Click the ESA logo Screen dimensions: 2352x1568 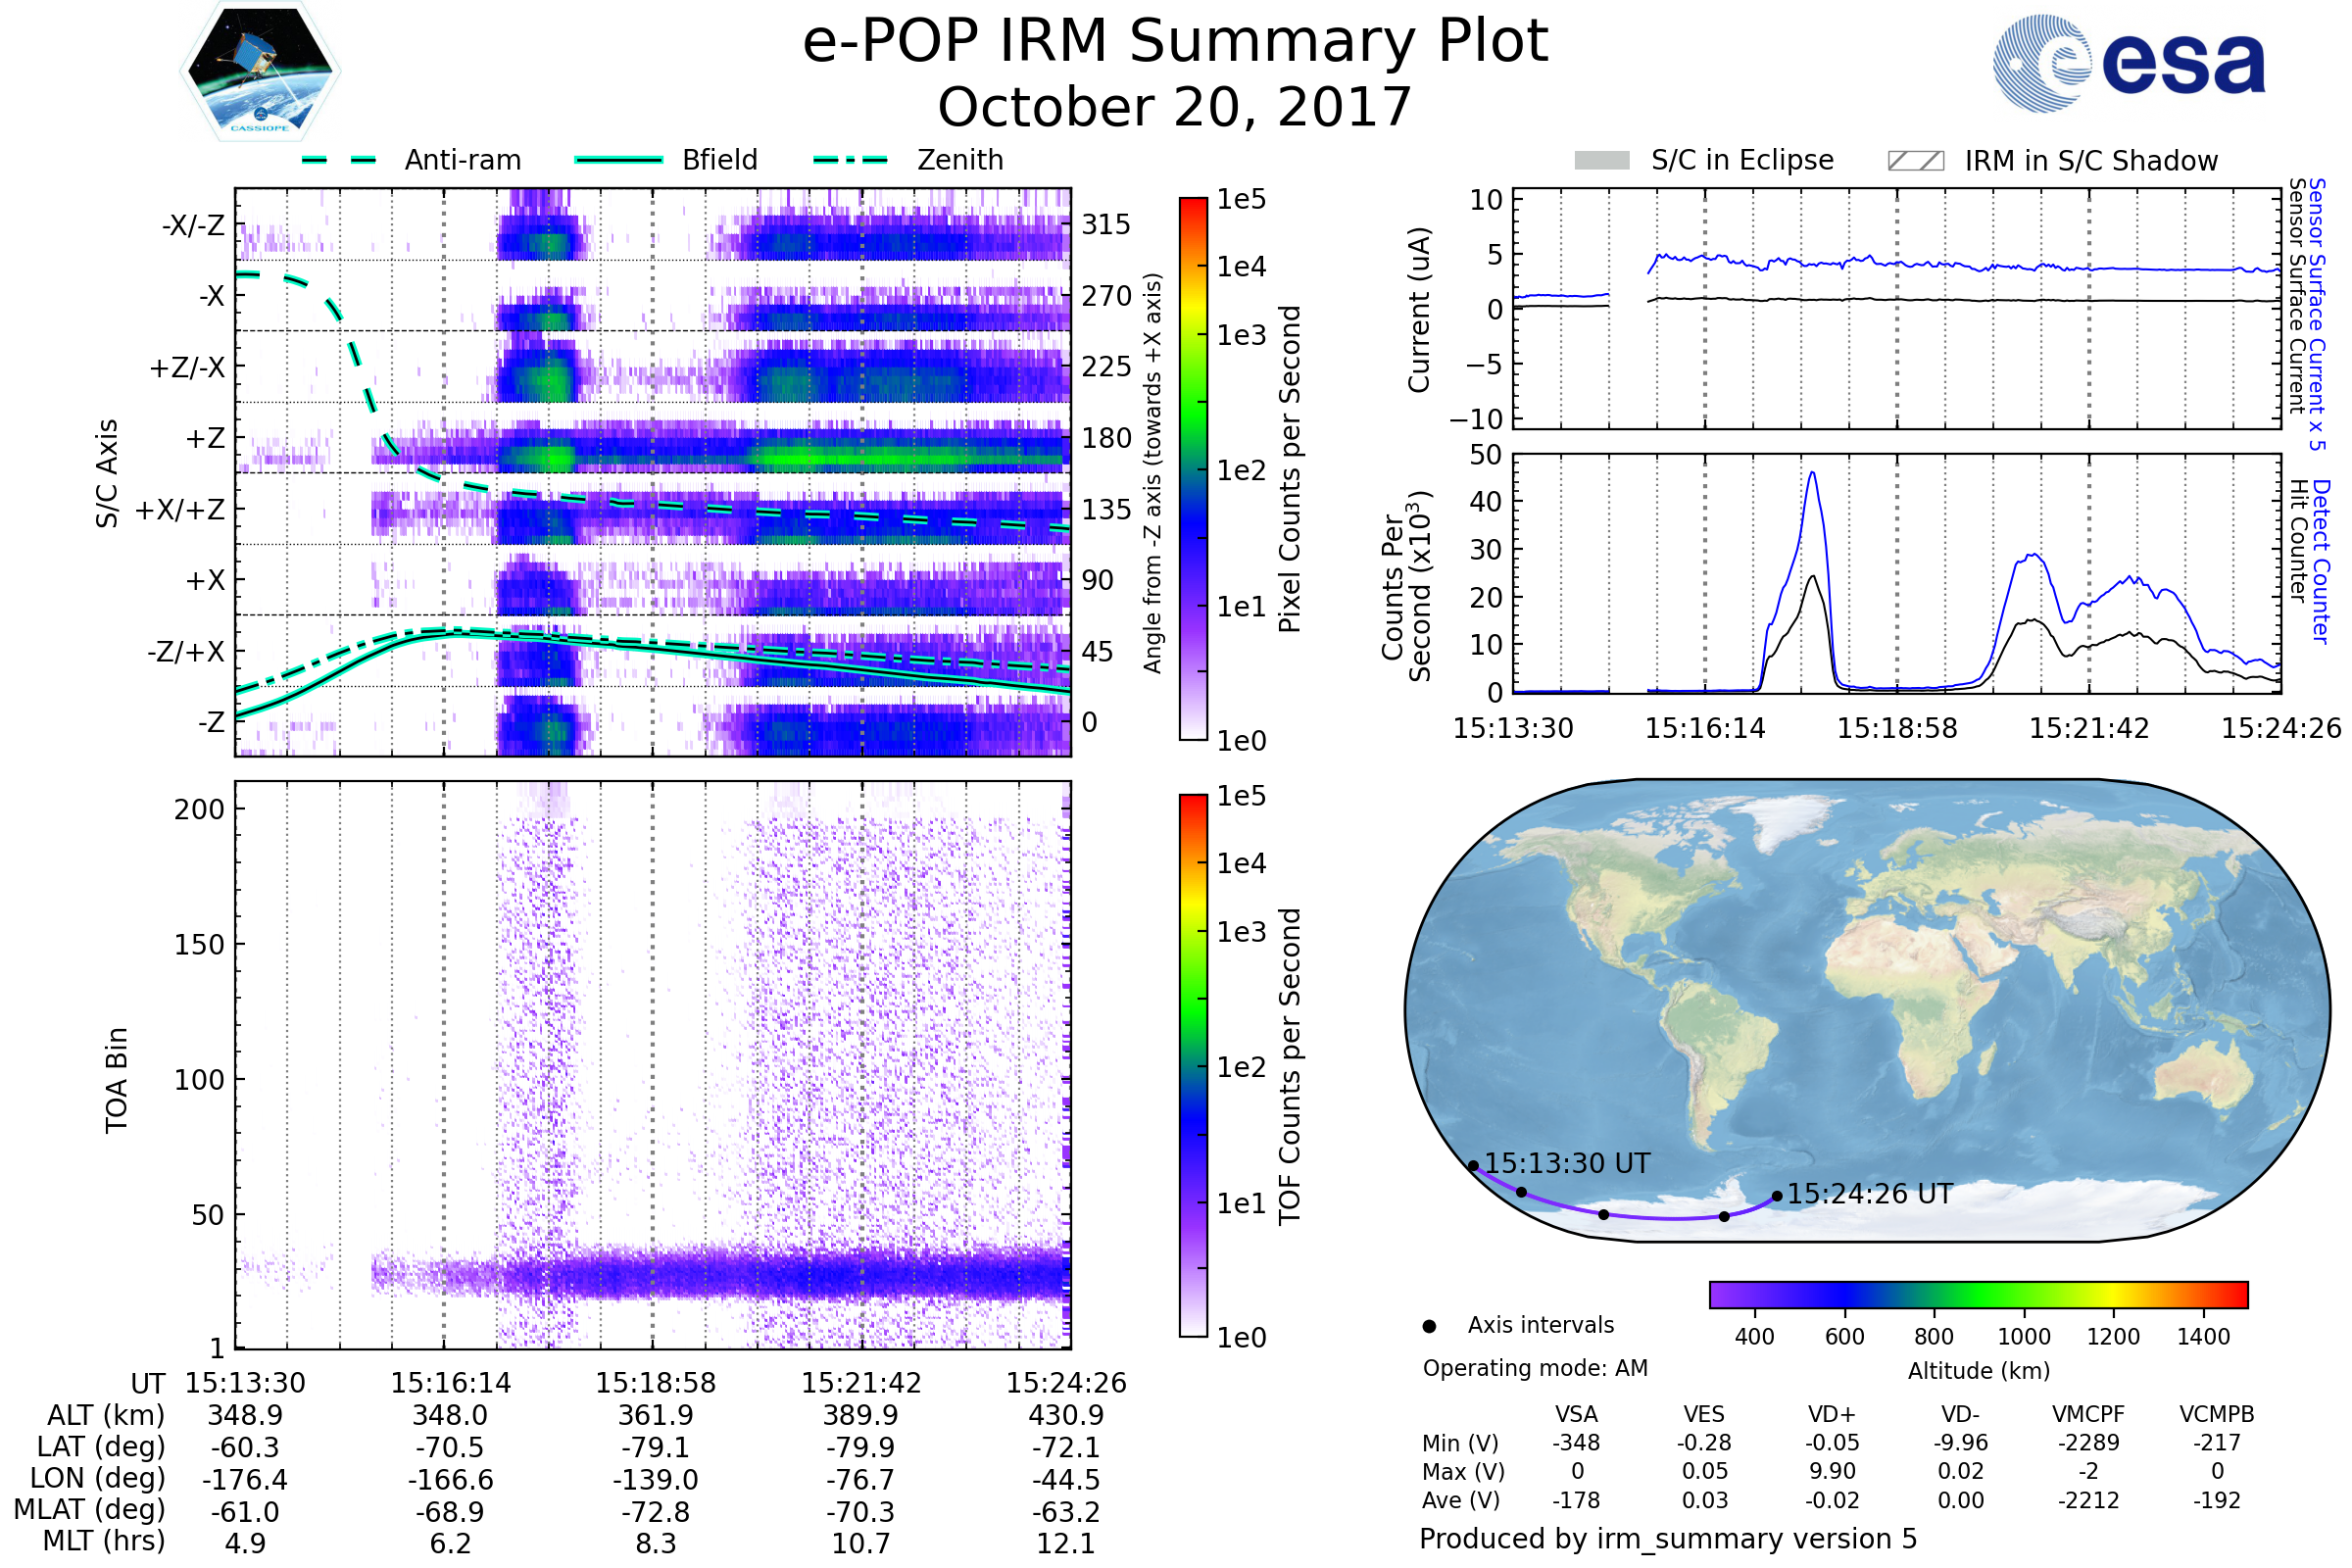2129,63
